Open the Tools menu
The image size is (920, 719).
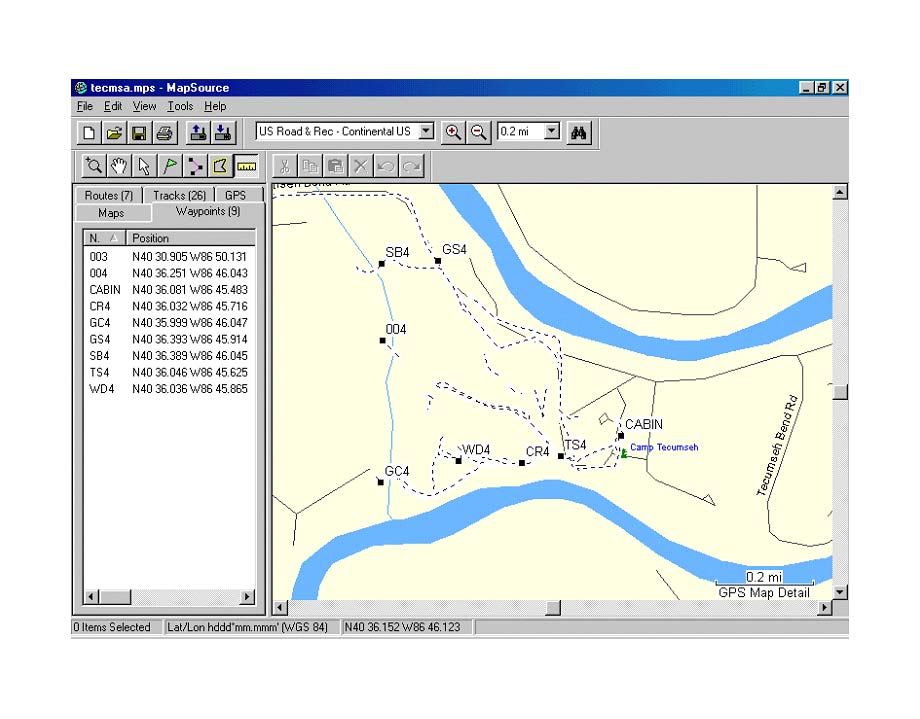180,106
